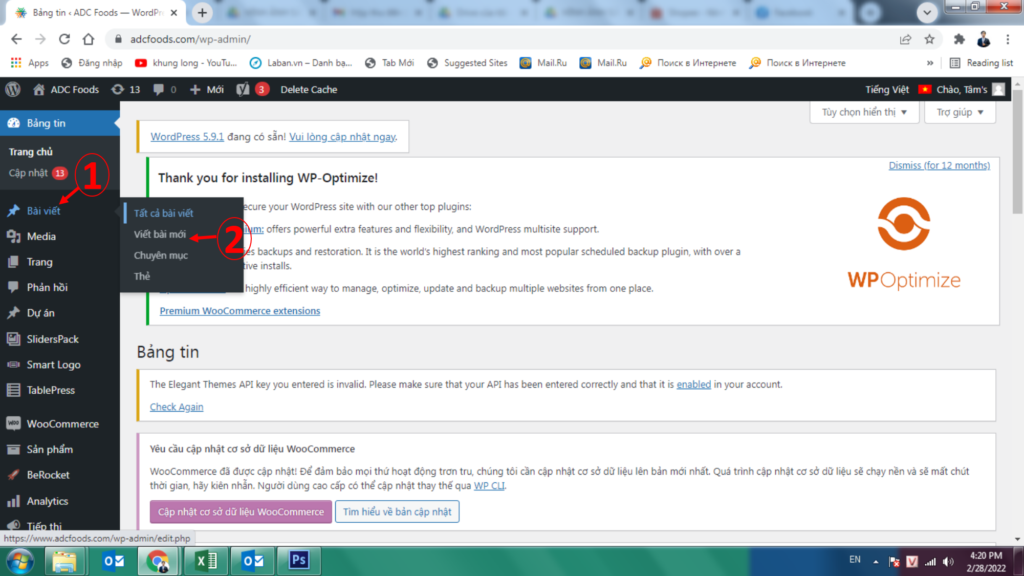The image size is (1024, 576).
Task: Go back with browser back arrow
Action: click(16, 39)
